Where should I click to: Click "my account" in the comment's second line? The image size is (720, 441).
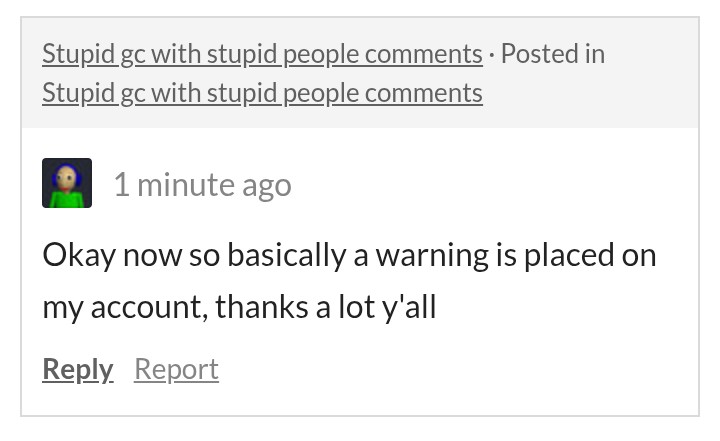coord(124,307)
